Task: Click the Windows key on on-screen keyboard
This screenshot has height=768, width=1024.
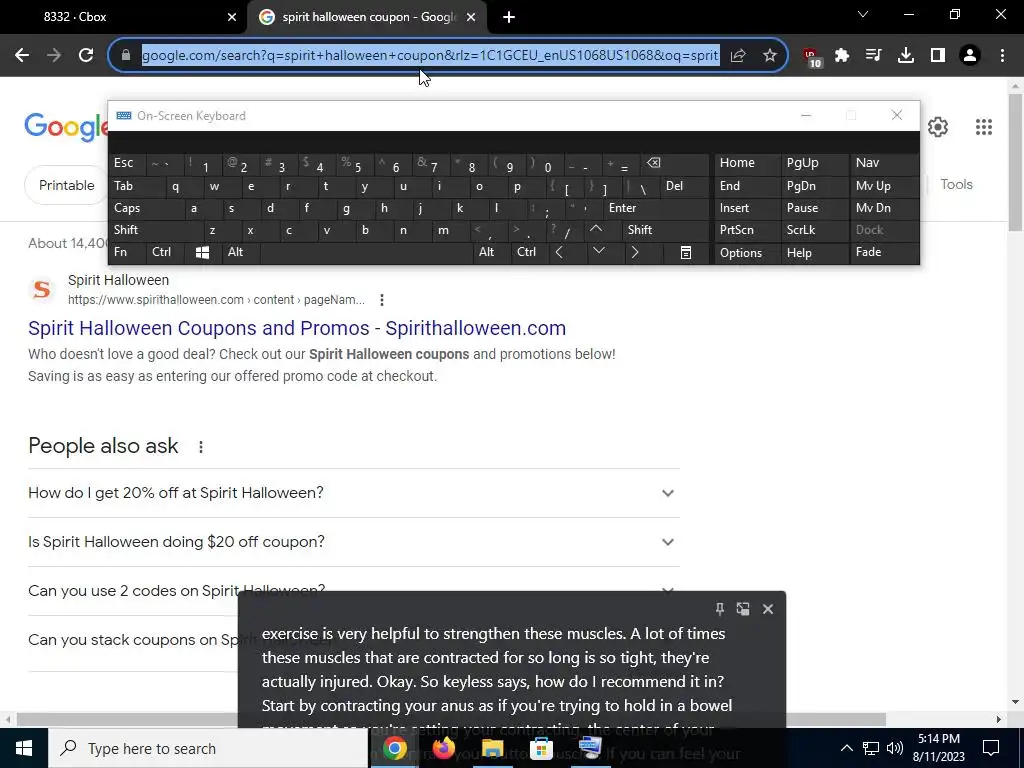Action: click(x=202, y=252)
